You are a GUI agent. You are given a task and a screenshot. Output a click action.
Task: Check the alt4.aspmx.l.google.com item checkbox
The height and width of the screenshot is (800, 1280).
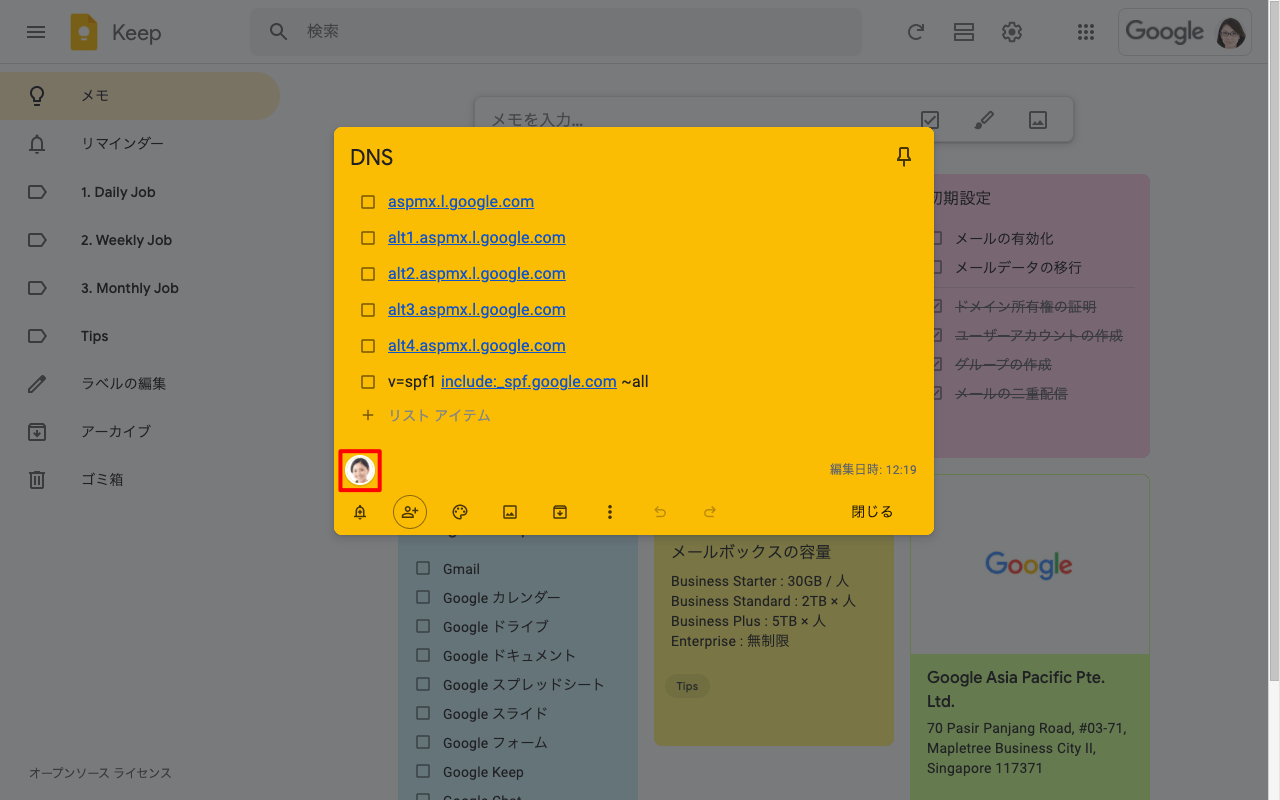coord(368,346)
